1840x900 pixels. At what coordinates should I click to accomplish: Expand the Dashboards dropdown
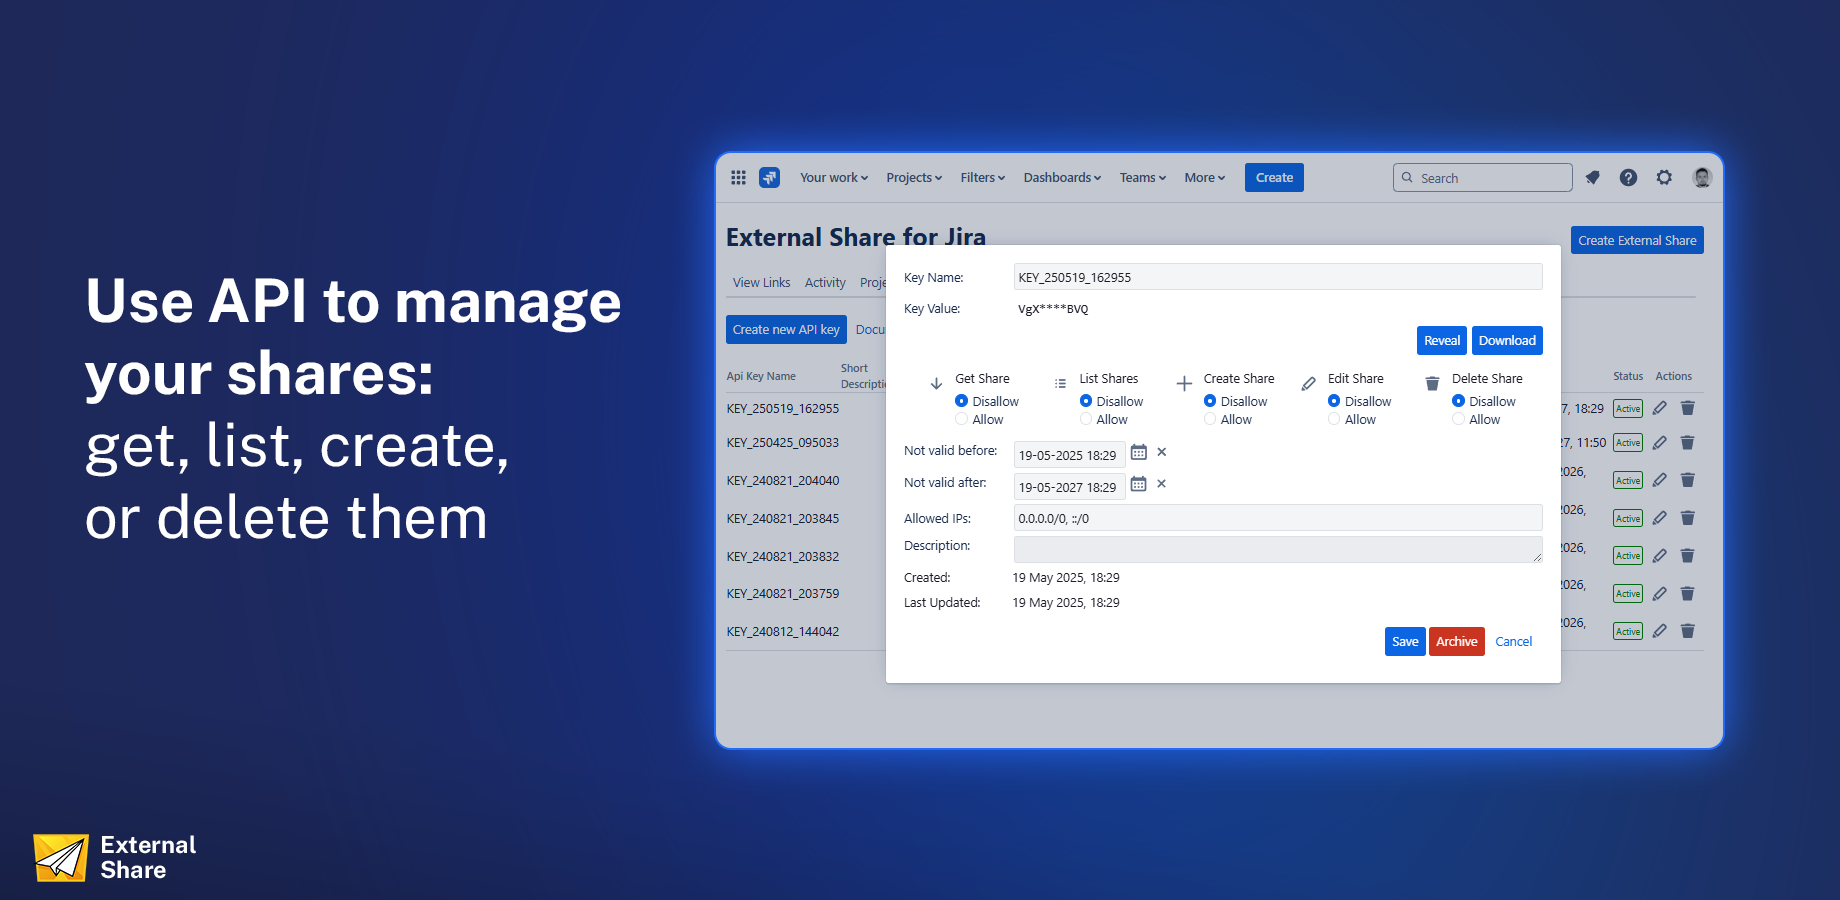[x=1062, y=178]
